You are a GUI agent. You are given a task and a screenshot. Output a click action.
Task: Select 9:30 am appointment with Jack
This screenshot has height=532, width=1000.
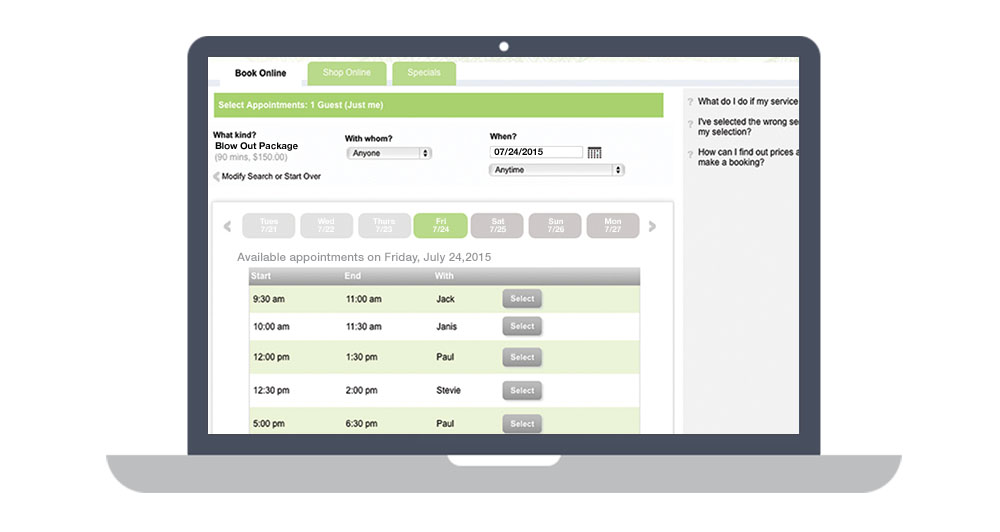522,299
